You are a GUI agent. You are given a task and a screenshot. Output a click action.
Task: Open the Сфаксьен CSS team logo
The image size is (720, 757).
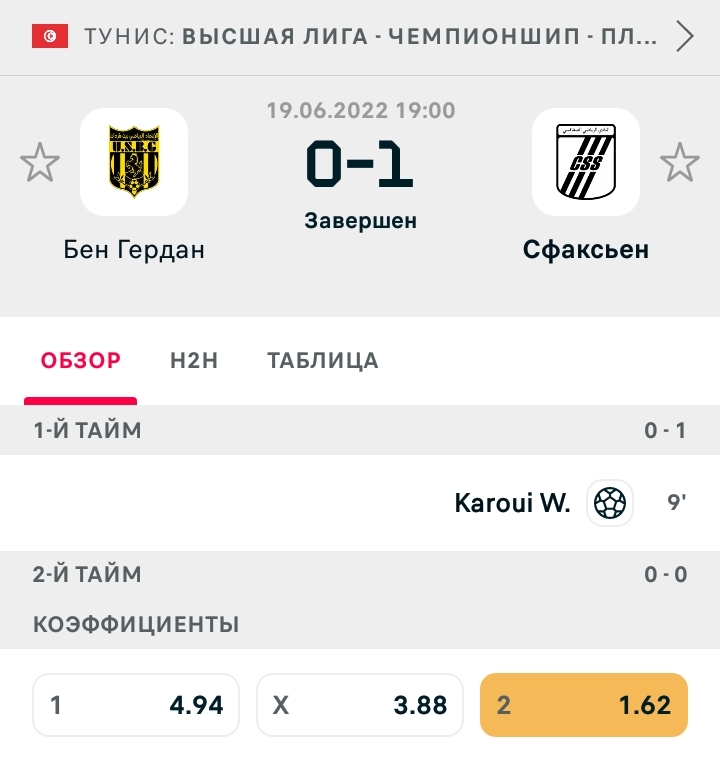click(586, 162)
